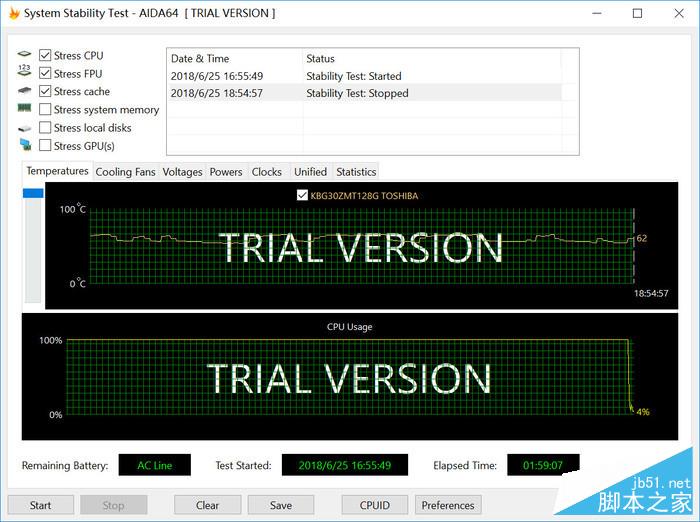Uncheck Stress FPU
Viewport: 700px width, 522px height.
pos(45,73)
